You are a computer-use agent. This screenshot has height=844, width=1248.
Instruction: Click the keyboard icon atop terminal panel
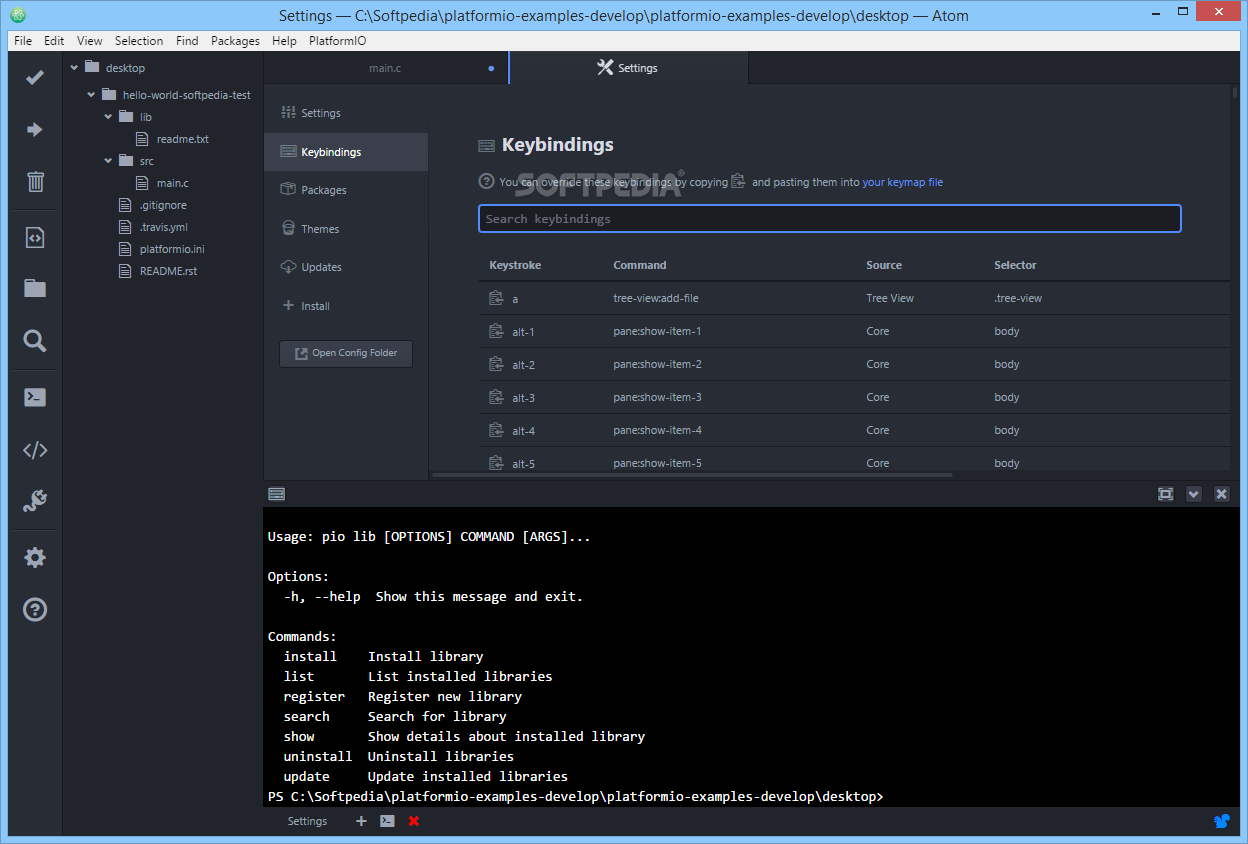(x=277, y=494)
